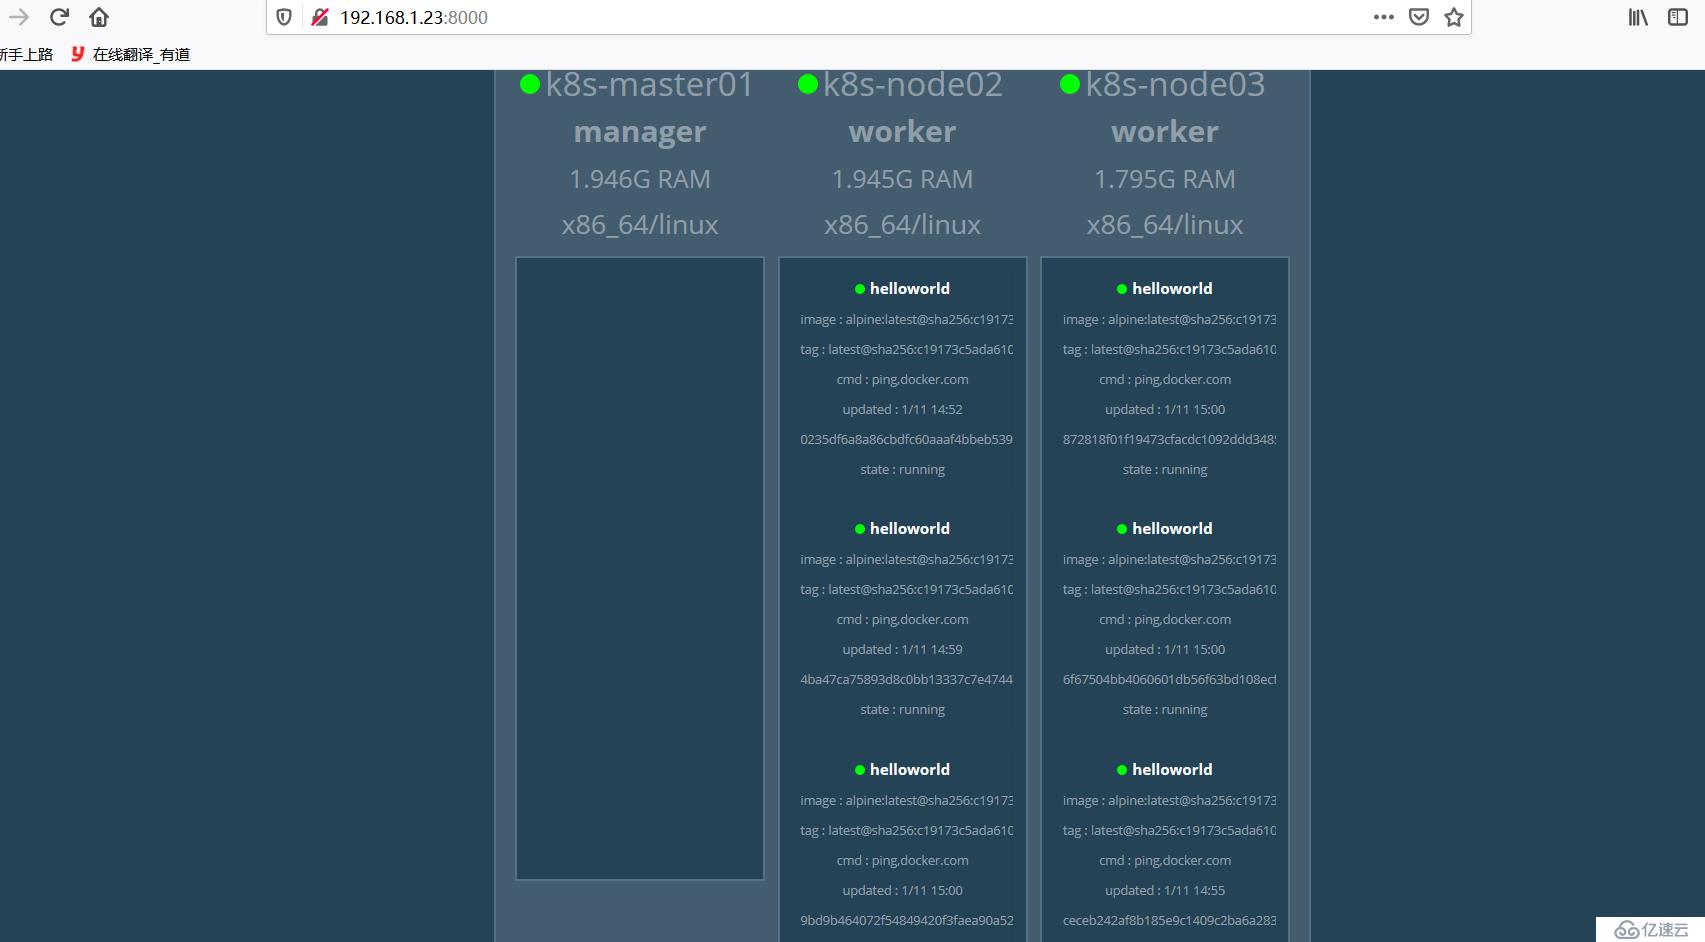Screen dimensions: 1705x942
Task: Click the manager role label
Action: [640, 132]
